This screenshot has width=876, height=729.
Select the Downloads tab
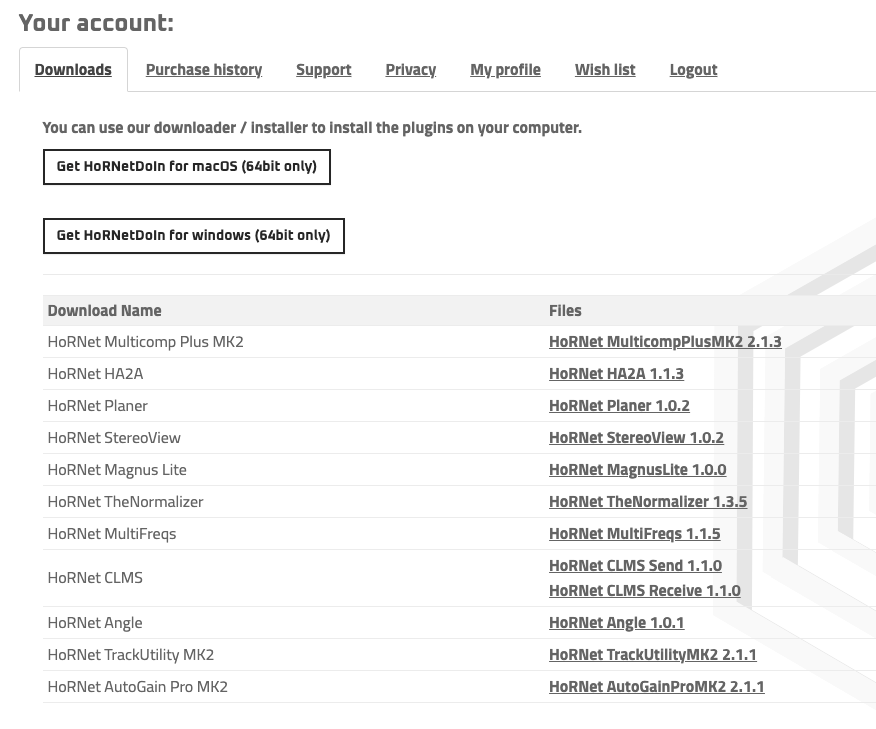[x=73, y=70]
